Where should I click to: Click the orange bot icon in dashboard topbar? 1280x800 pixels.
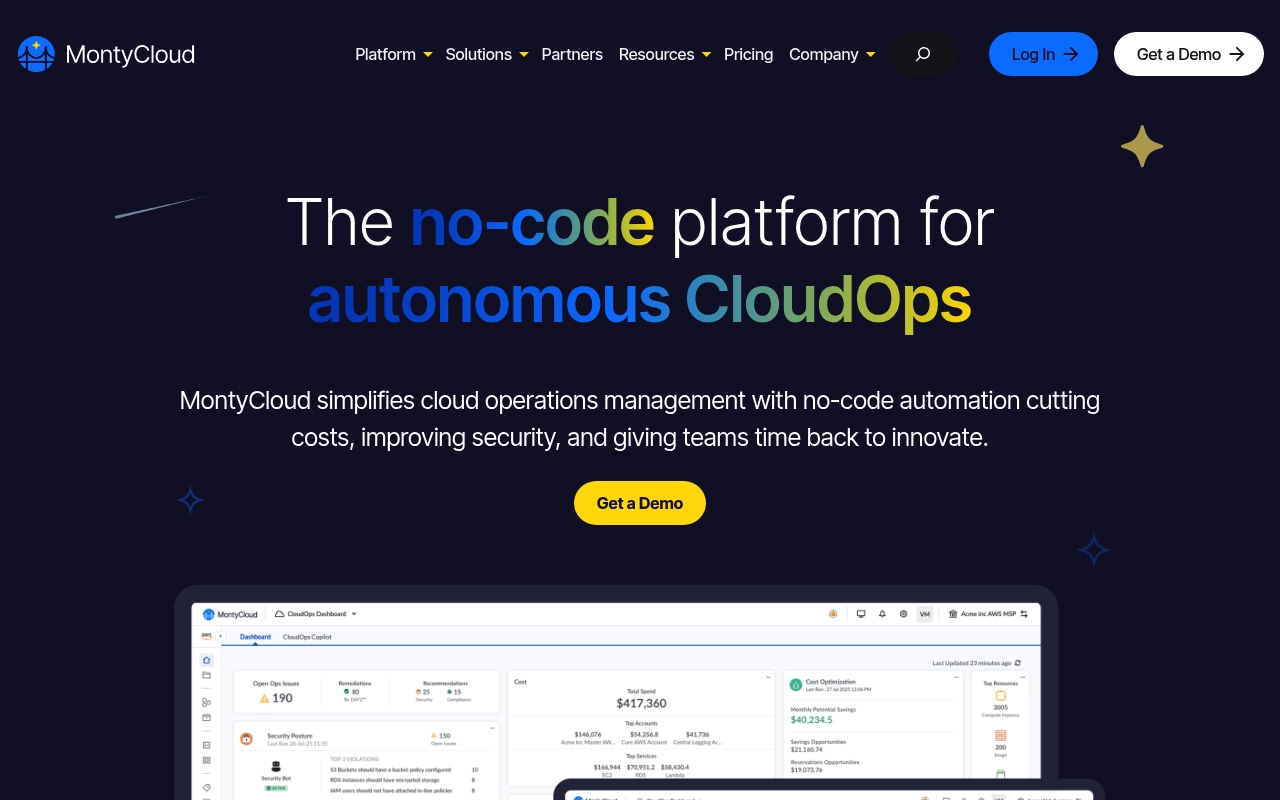(x=833, y=614)
